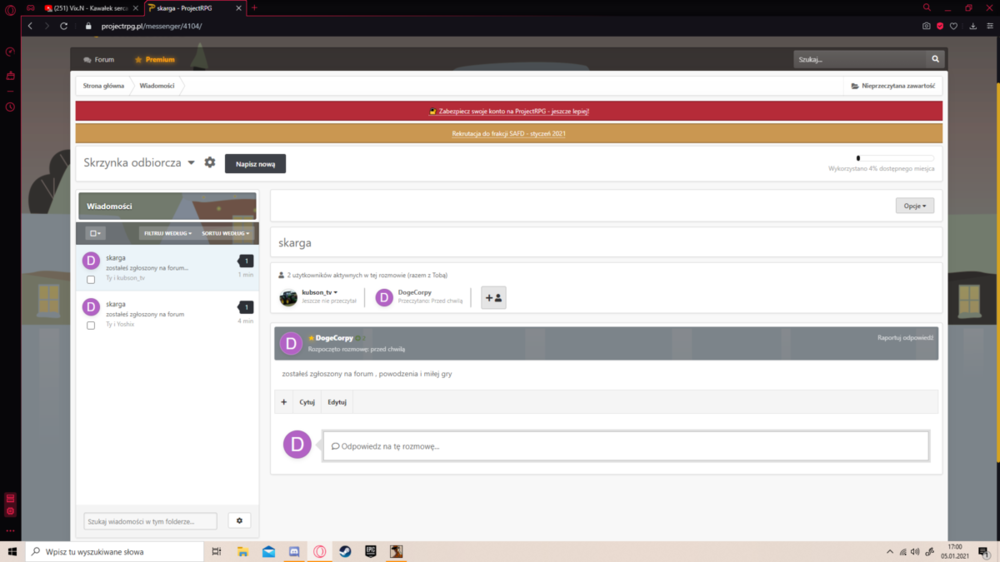The width and height of the screenshot is (1000, 562).
Task: Open a new browser tab
Action: pyautogui.click(x=254, y=8)
